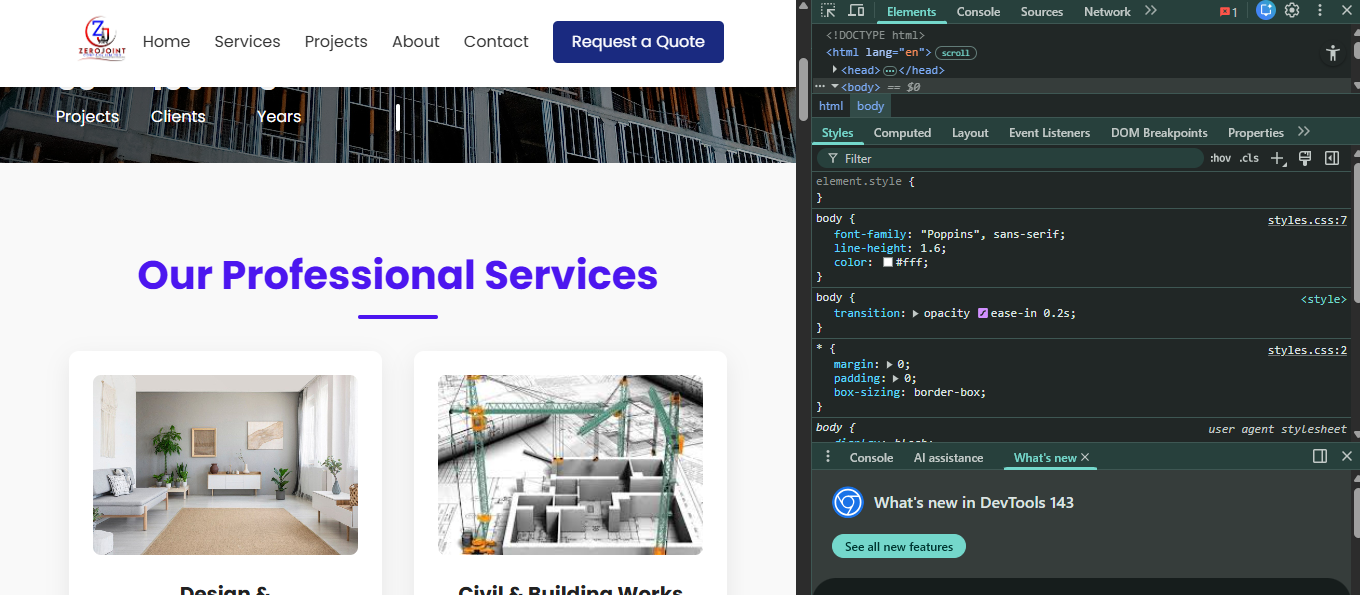Toggle the ease-in transition checkbox
This screenshot has width=1360, height=595.
(985, 313)
